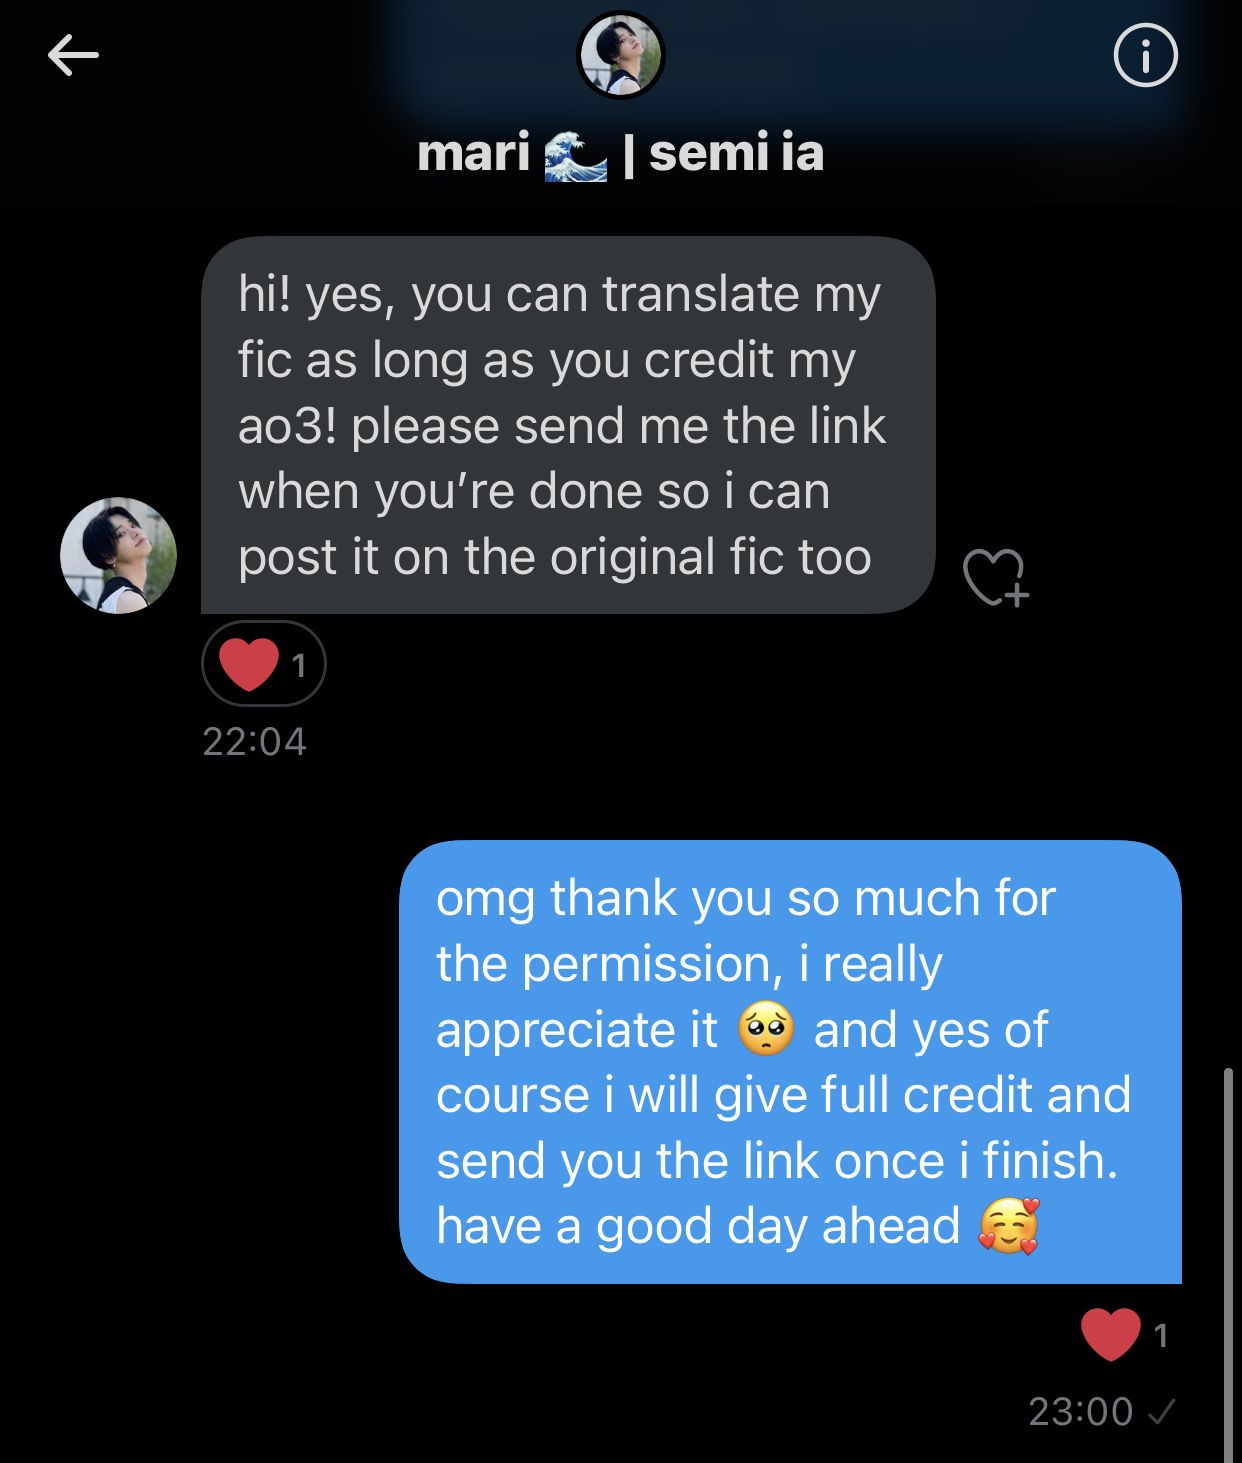Screen dimensions: 1242x1463
Task: Click the red heart below the blue message
Action: (x=1110, y=1334)
